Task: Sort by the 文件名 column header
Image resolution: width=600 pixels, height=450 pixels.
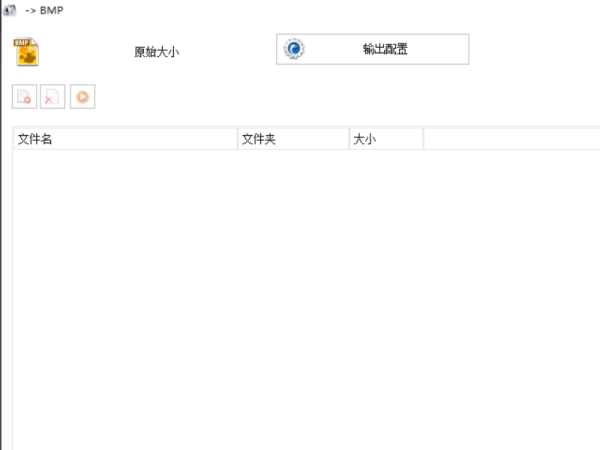Action: [126, 139]
